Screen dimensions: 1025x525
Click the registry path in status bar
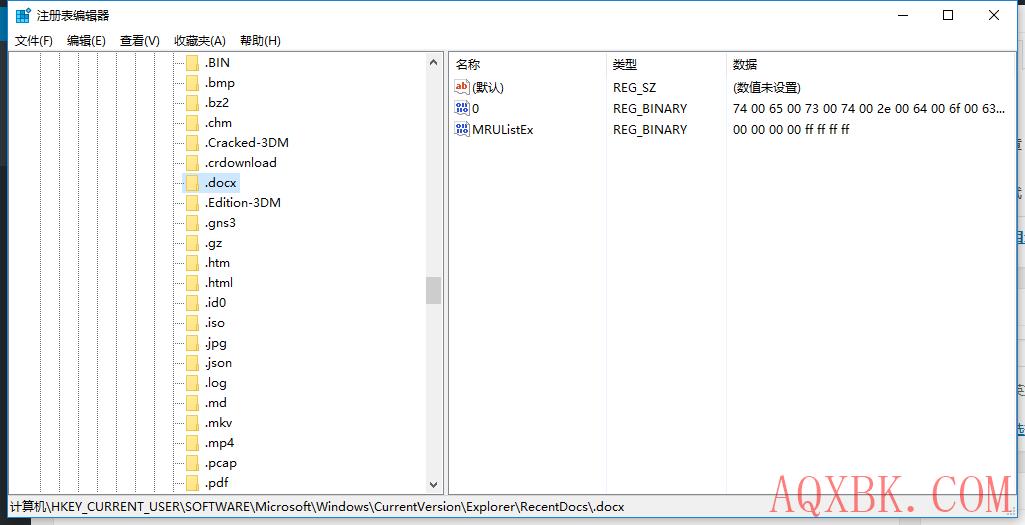click(317, 507)
